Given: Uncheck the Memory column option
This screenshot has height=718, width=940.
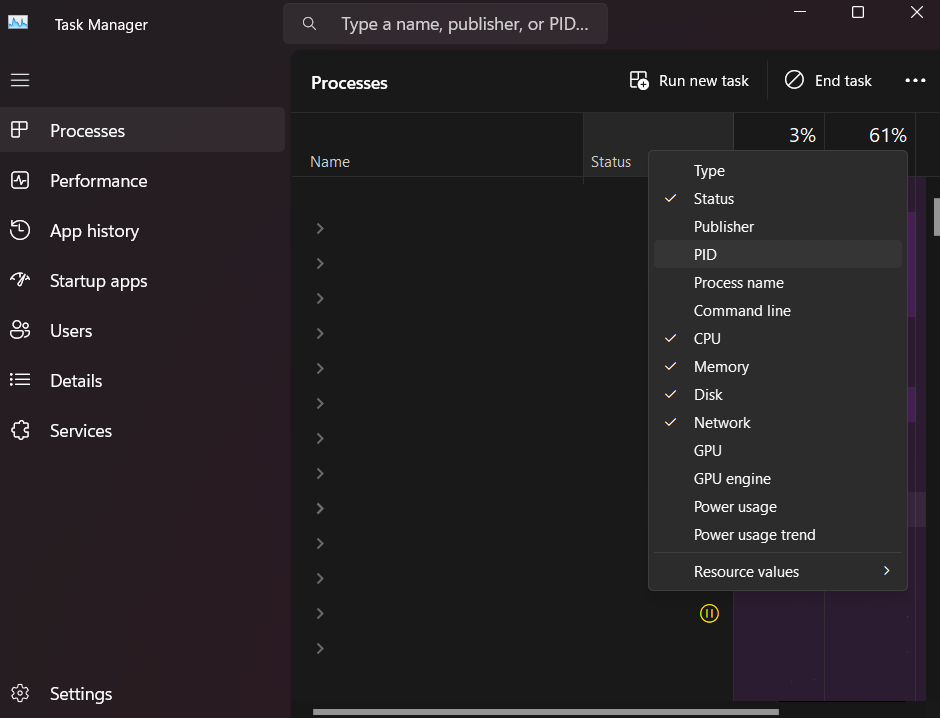Looking at the screenshot, I should click(x=778, y=366).
